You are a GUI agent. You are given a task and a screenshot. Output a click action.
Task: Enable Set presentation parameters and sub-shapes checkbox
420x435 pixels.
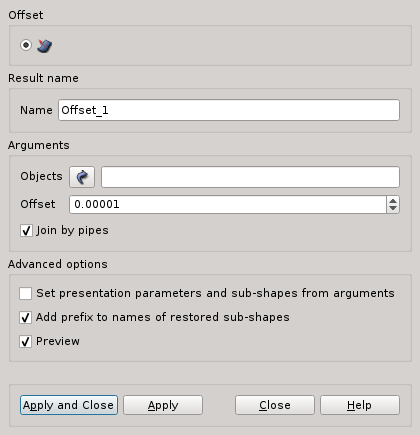26,294
